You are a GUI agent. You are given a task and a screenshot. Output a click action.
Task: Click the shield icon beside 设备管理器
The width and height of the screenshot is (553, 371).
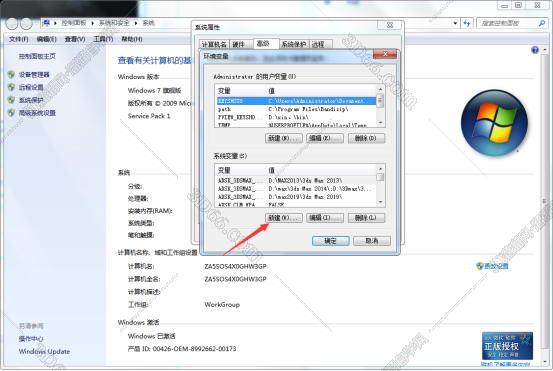(x=11, y=74)
